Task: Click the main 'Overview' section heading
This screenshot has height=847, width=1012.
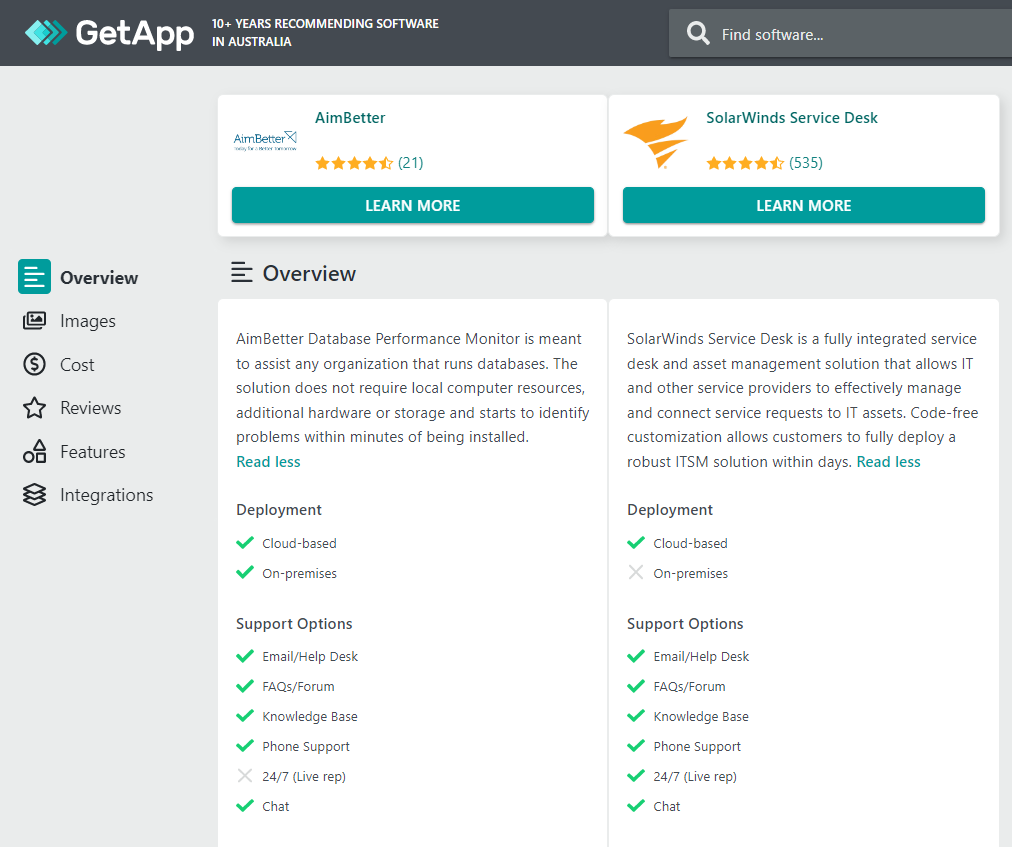Action: click(x=309, y=274)
